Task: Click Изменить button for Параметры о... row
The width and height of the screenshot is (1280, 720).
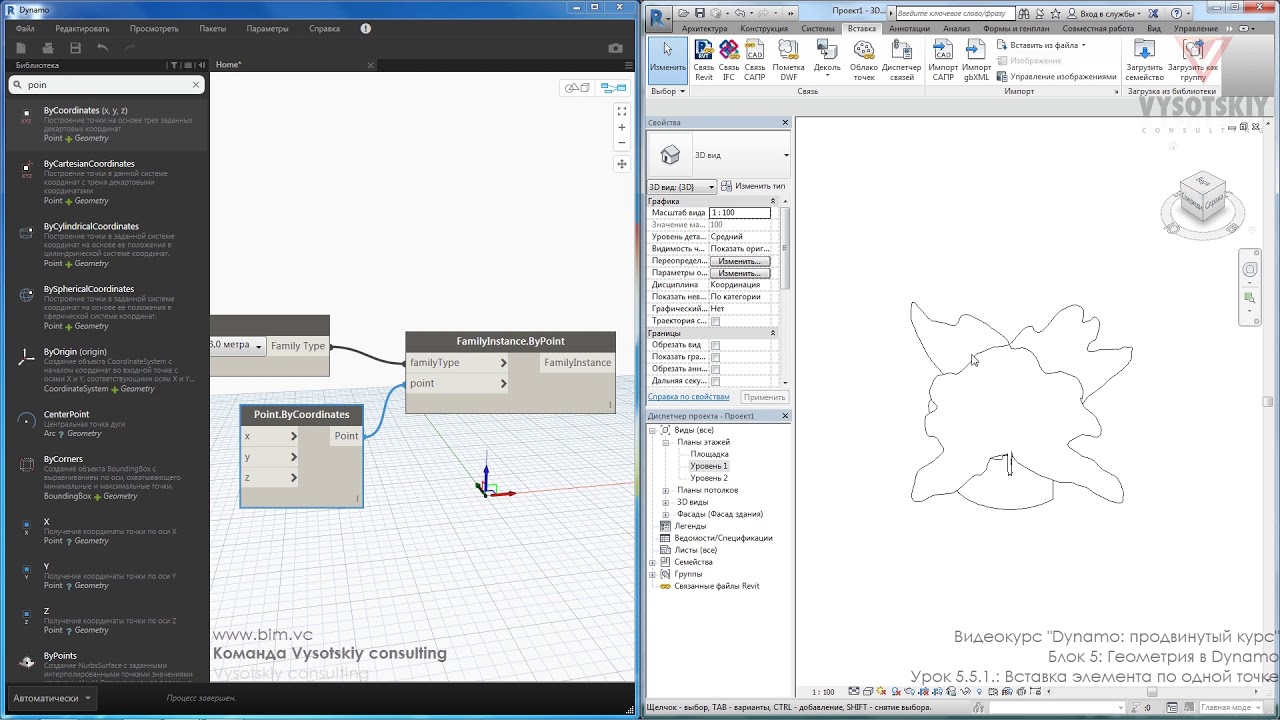Action: (740, 273)
